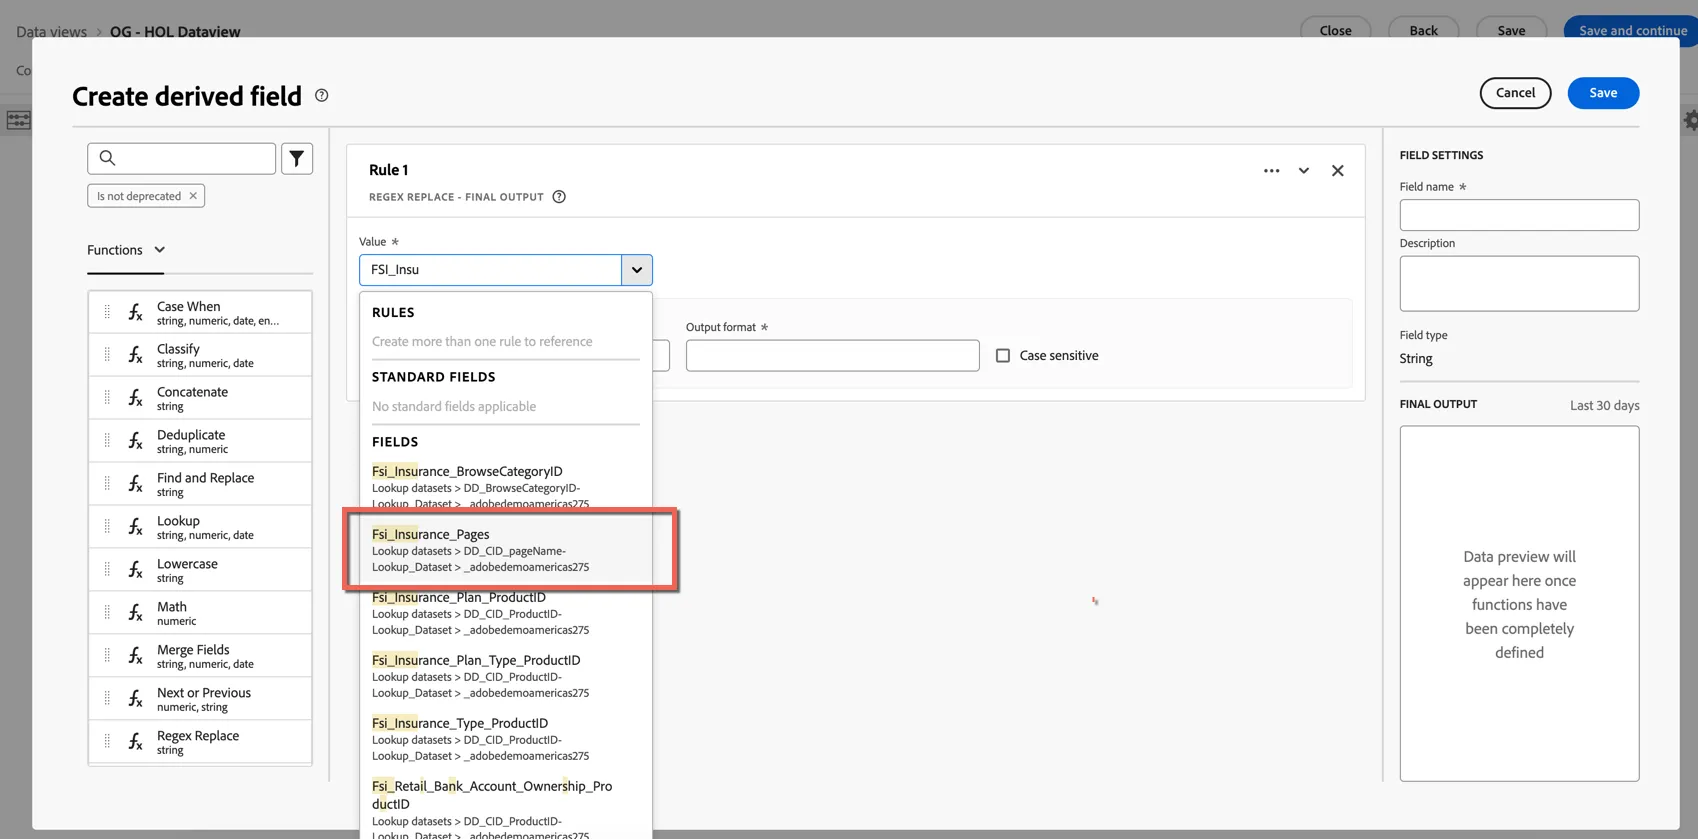The width and height of the screenshot is (1698, 839).
Task: Pick Fsi_Insurance_Type_ProductID field option
Action: pyautogui.click(x=506, y=739)
